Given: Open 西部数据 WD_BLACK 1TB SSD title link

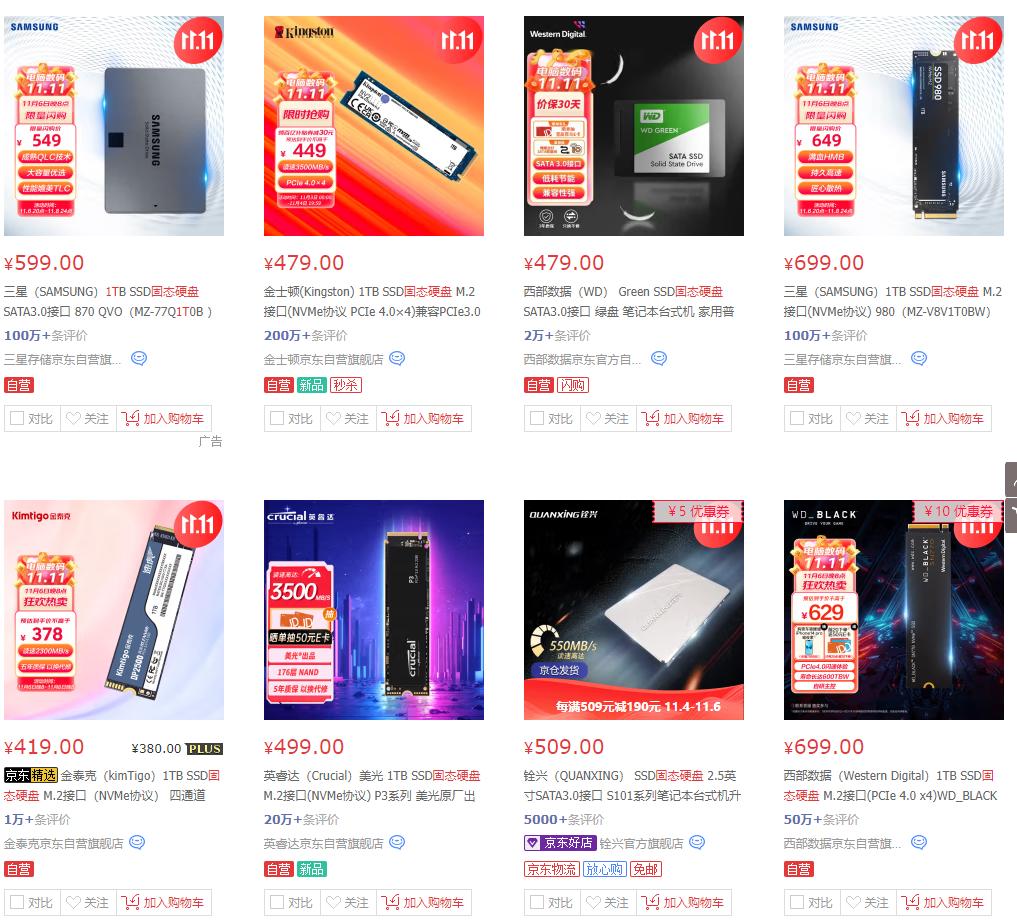Looking at the screenshot, I should [x=891, y=785].
